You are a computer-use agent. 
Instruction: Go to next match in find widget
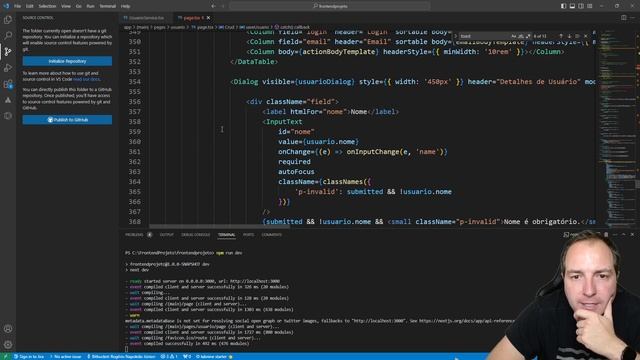point(569,36)
